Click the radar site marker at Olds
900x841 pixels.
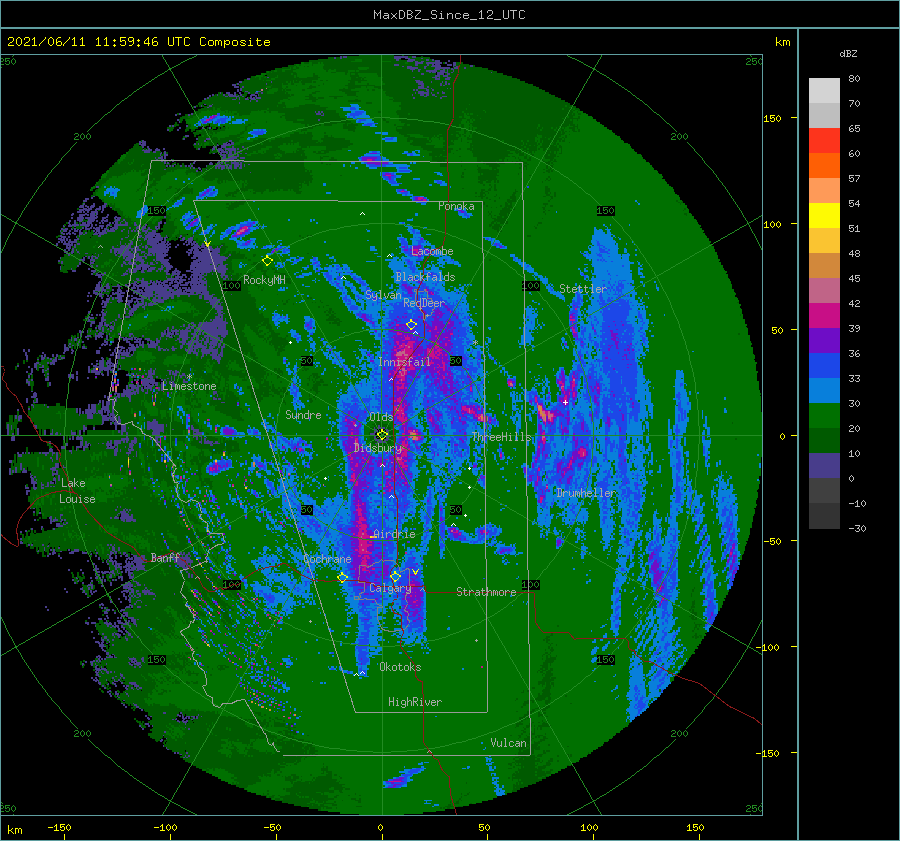coord(382,435)
